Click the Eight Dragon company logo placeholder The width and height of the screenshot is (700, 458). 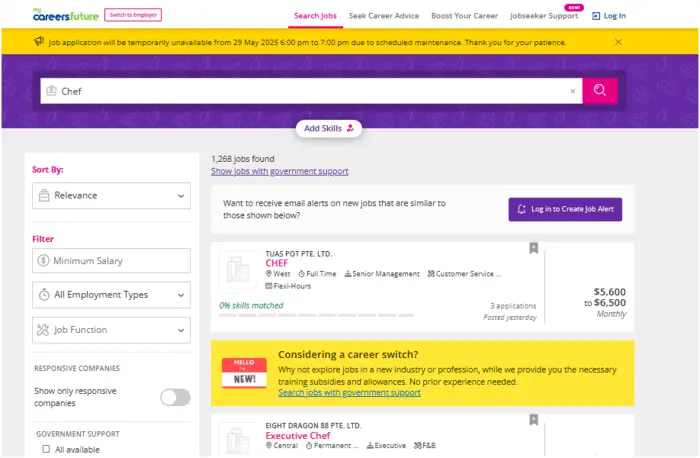pos(238,440)
